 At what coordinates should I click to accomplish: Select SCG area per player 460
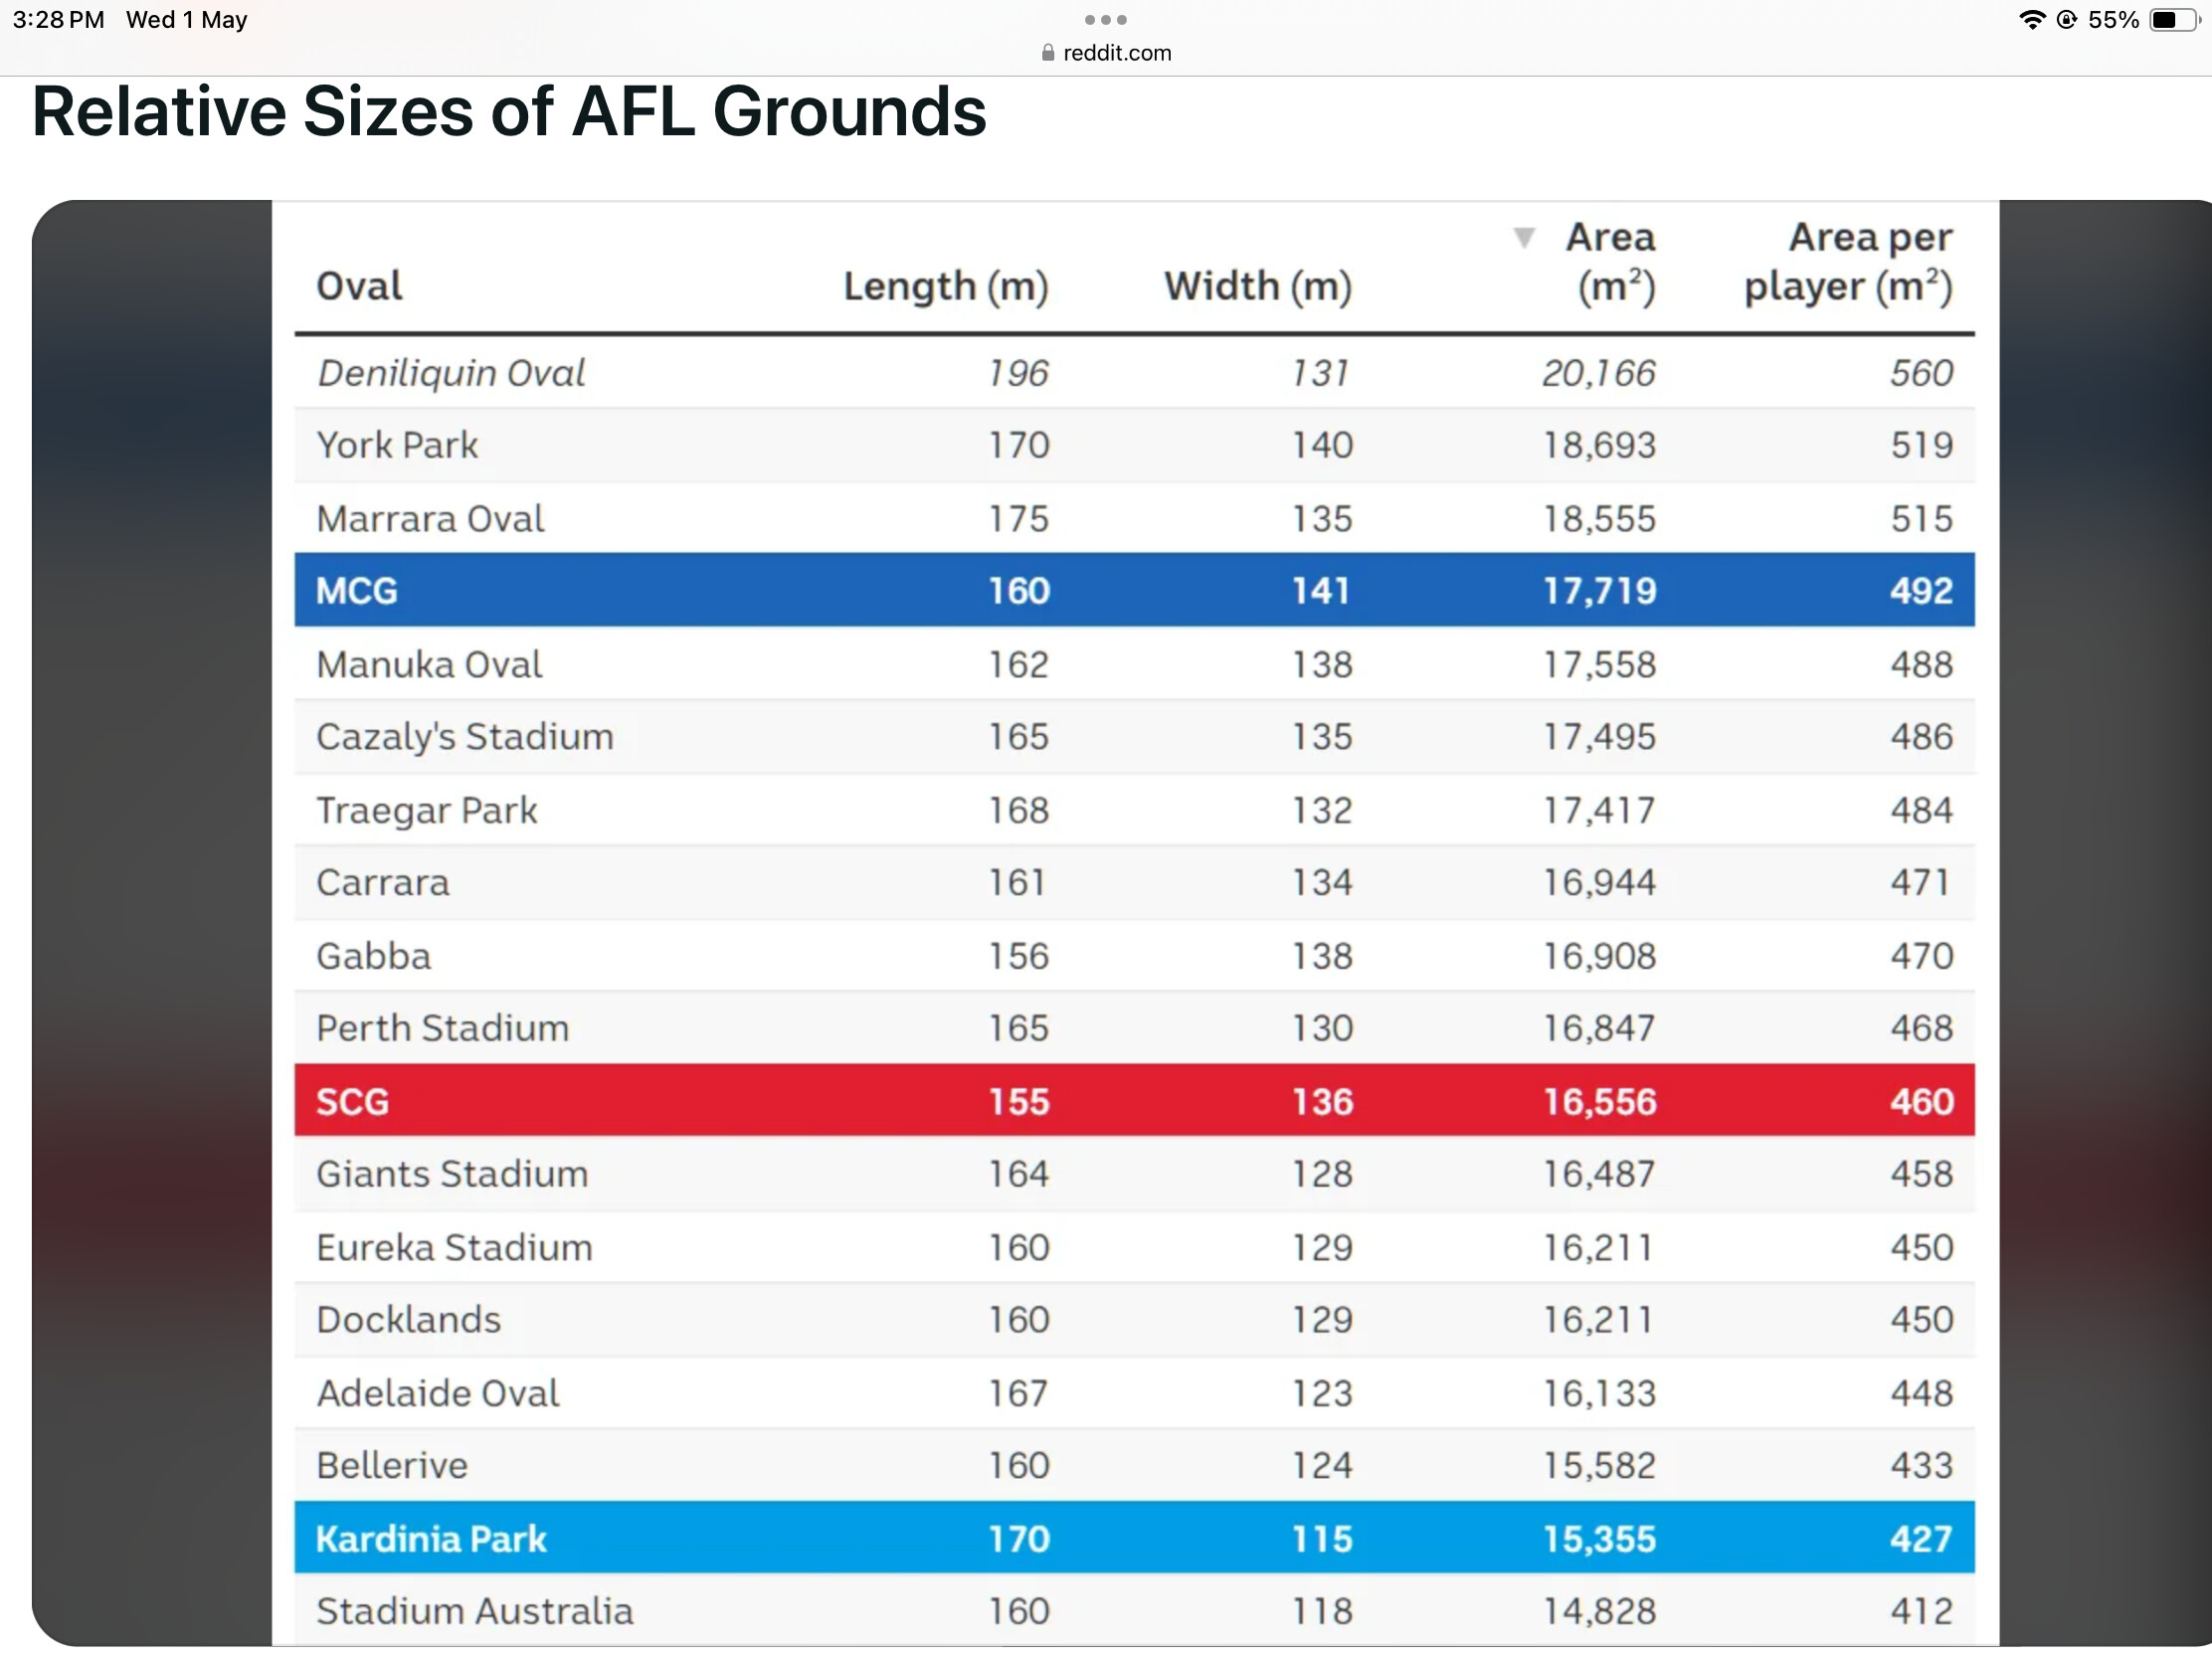click(1921, 1102)
